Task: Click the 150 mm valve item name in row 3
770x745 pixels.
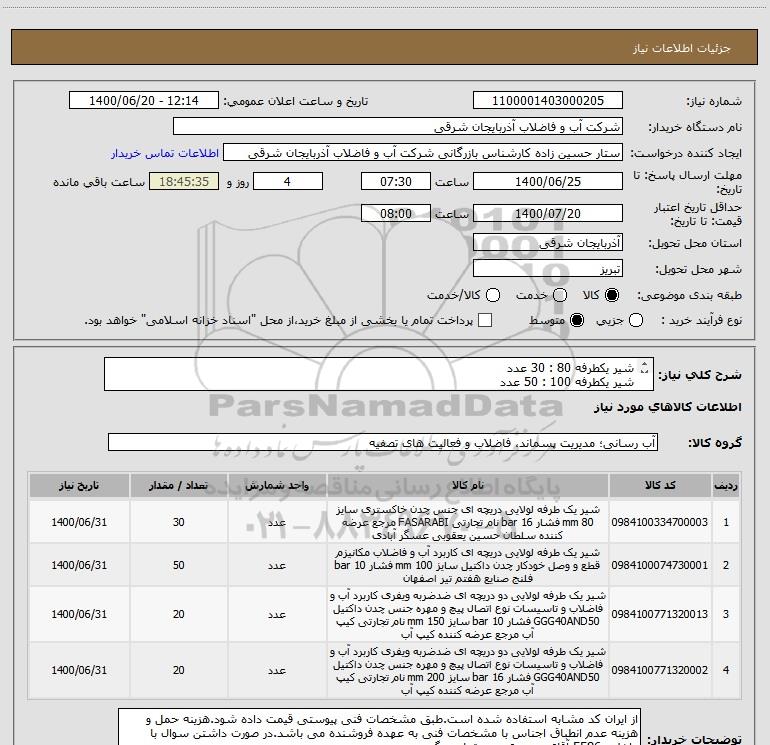Action: pos(468,614)
